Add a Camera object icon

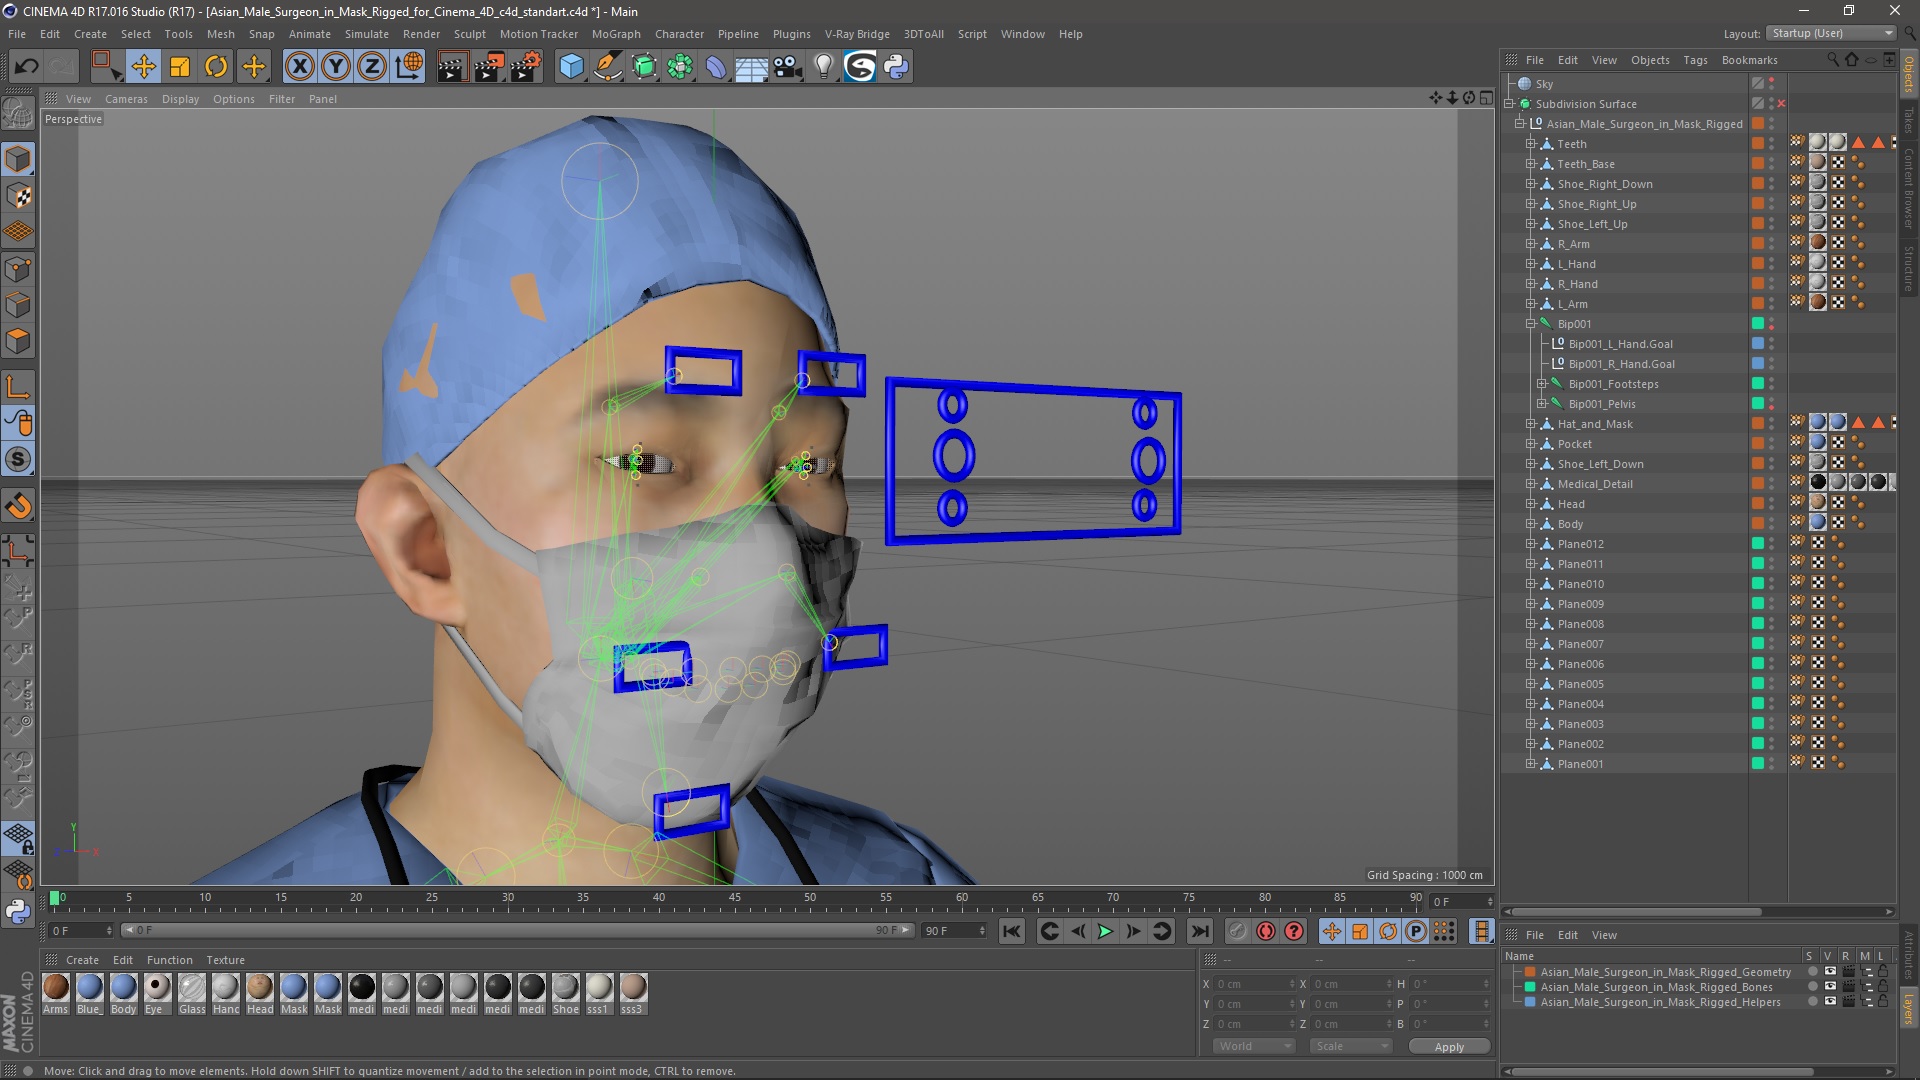pos(788,67)
